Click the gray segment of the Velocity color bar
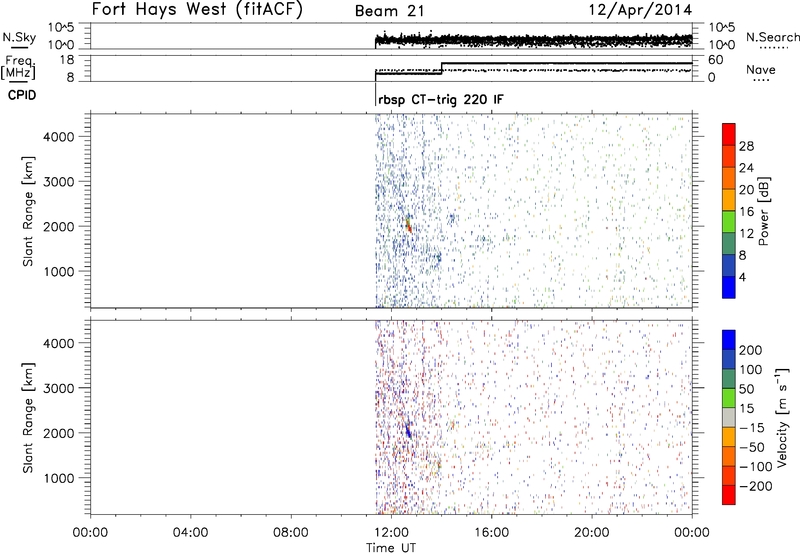This screenshot has width=800, height=554. pyautogui.click(x=729, y=417)
